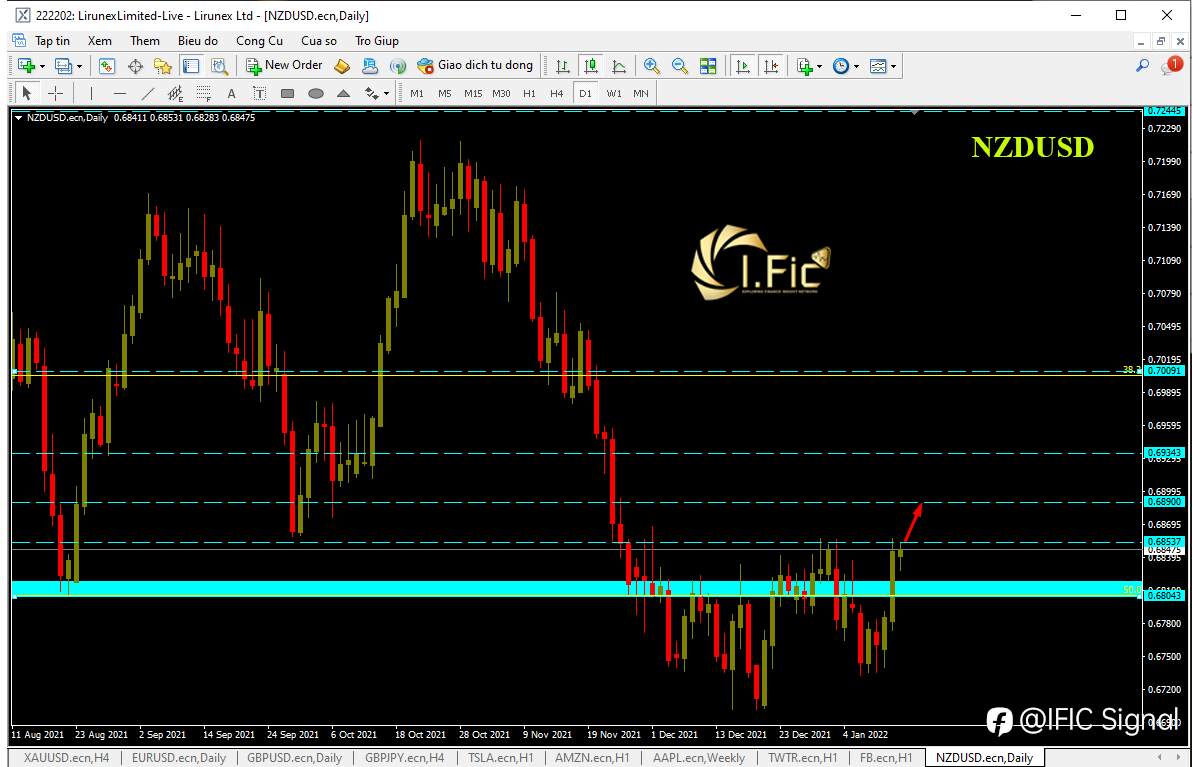Open the chart templates icon
1192x767 pixels.
pyautogui.click(x=878, y=66)
